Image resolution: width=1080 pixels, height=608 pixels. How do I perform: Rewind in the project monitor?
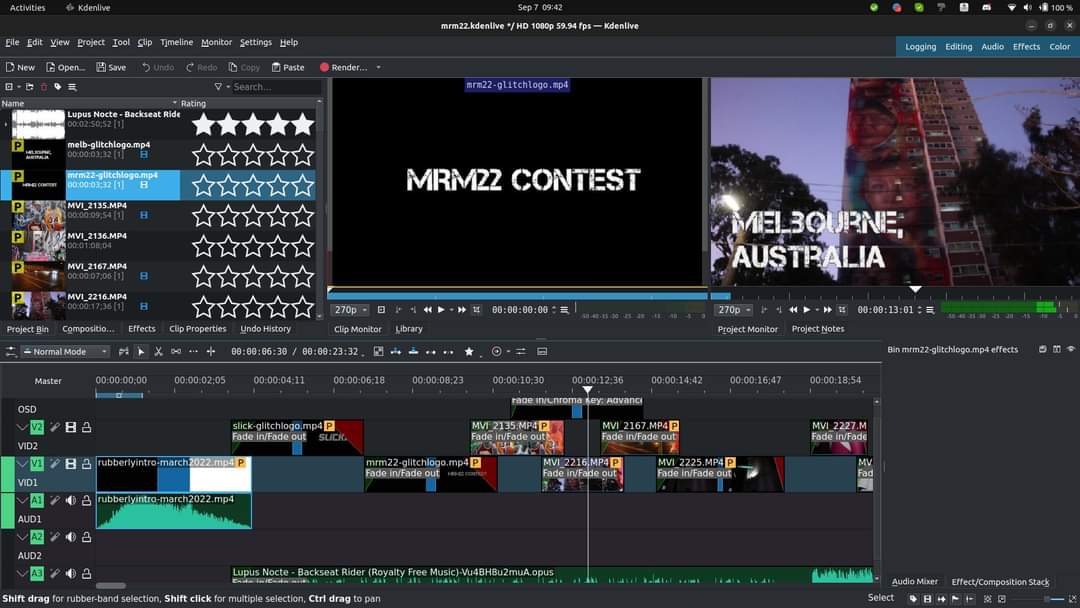[793, 310]
